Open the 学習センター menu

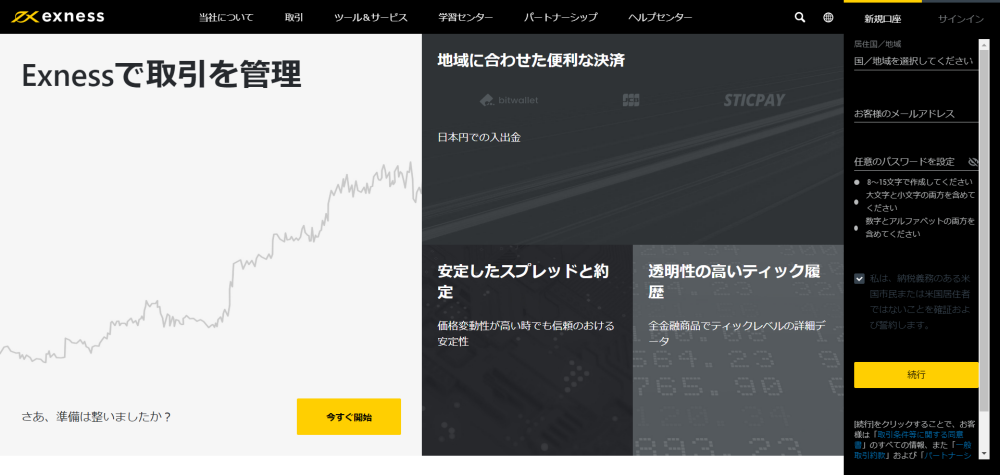tap(466, 18)
